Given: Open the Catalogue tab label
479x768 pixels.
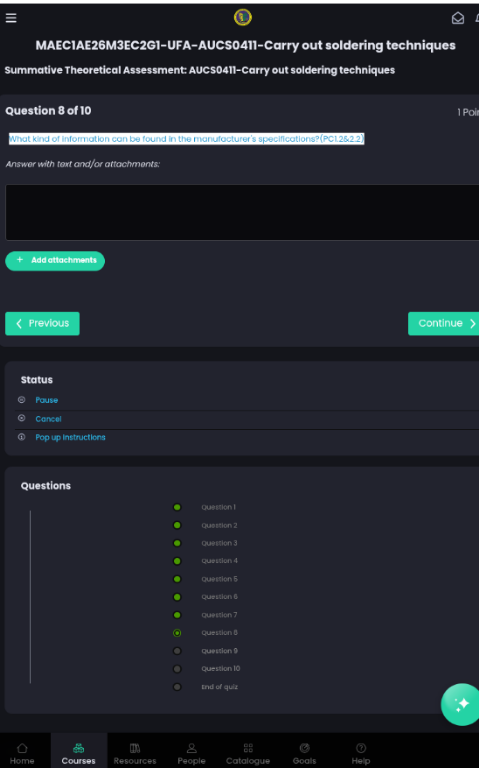Looking at the screenshot, I should [248, 761].
